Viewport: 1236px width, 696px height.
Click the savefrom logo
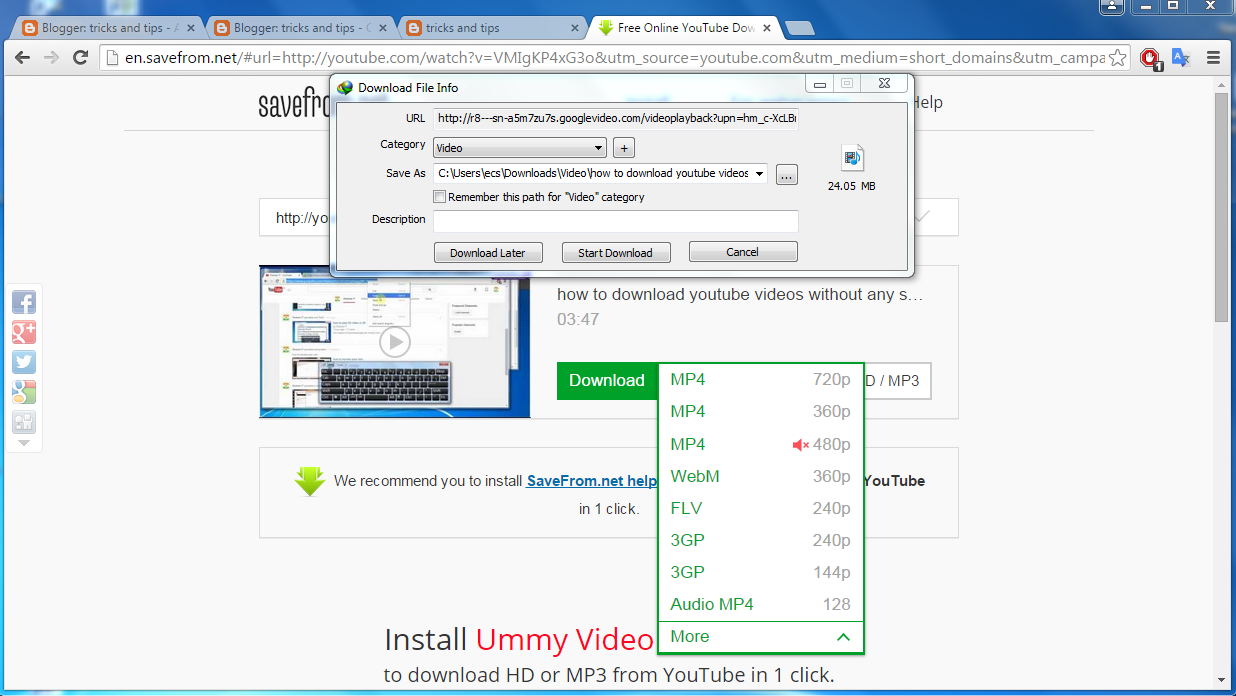(x=294, y=103)
